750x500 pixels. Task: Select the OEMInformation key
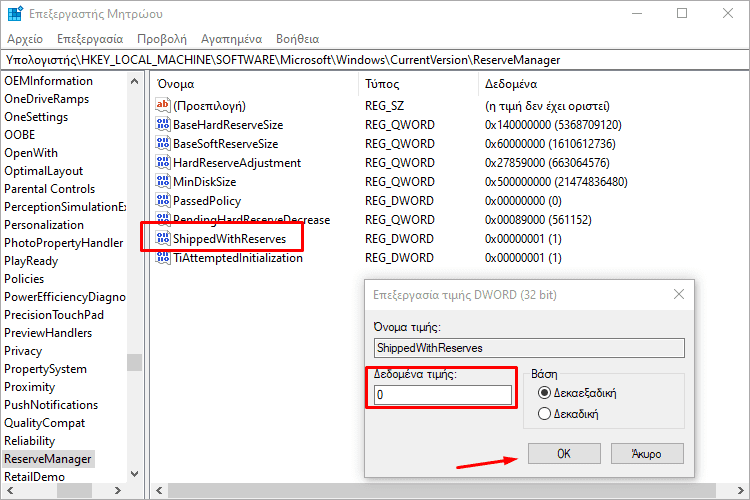tap(48, 81)
